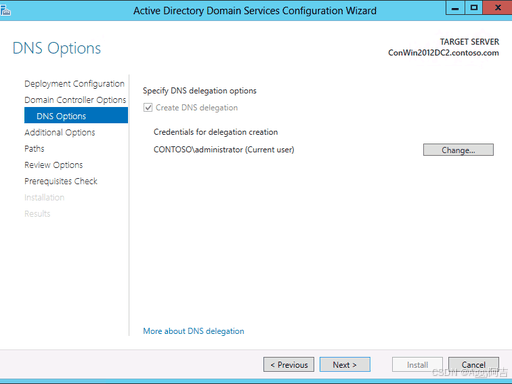Select Domain Controller Options step
The image size is (512, 384).
75,100
